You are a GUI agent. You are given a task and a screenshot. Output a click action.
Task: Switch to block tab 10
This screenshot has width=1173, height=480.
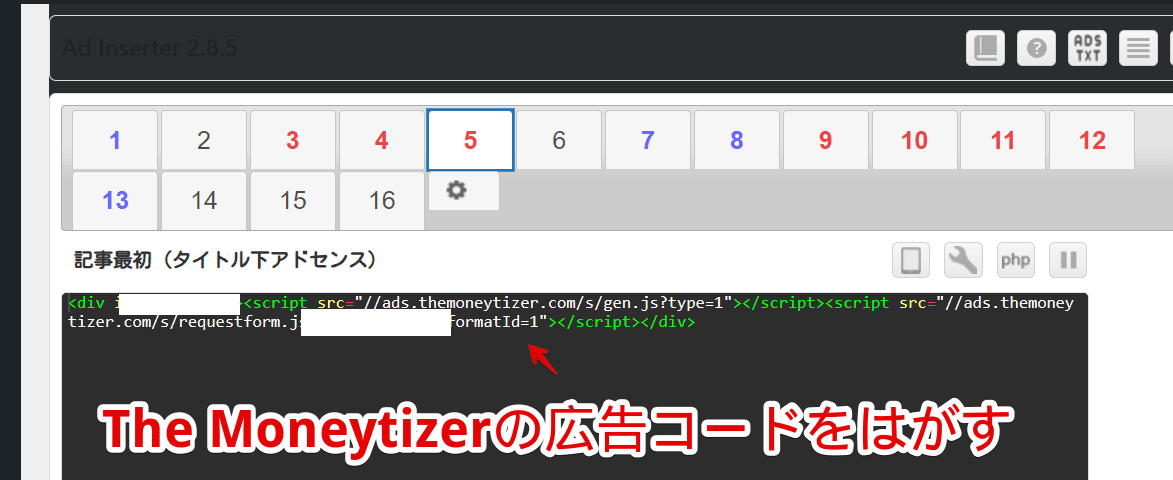coord(915,140)
